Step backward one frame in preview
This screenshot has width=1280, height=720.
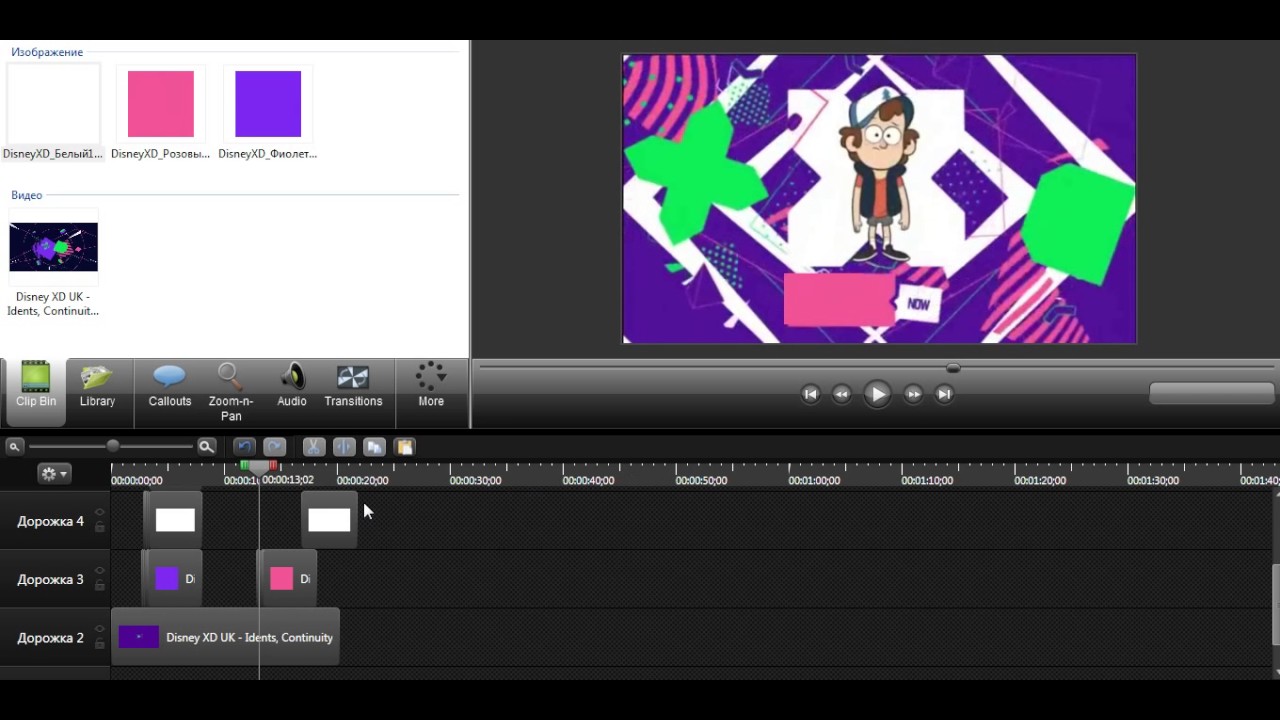click(x=841, y=394)
